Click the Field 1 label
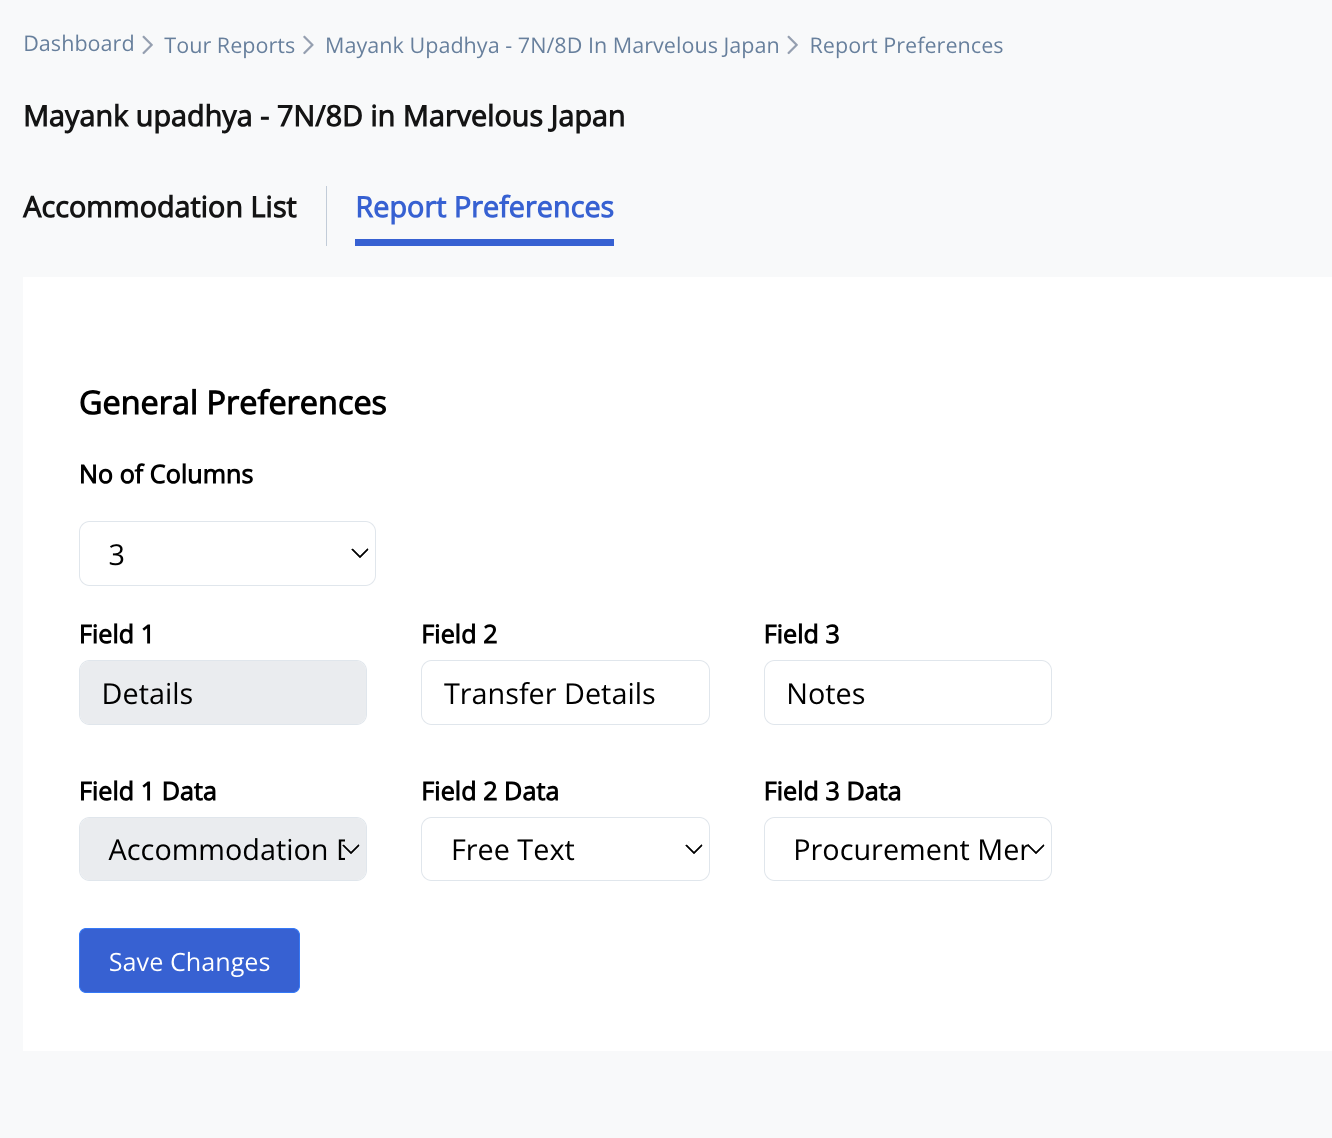This screenshot has height=1138, width=1332. 116,634
